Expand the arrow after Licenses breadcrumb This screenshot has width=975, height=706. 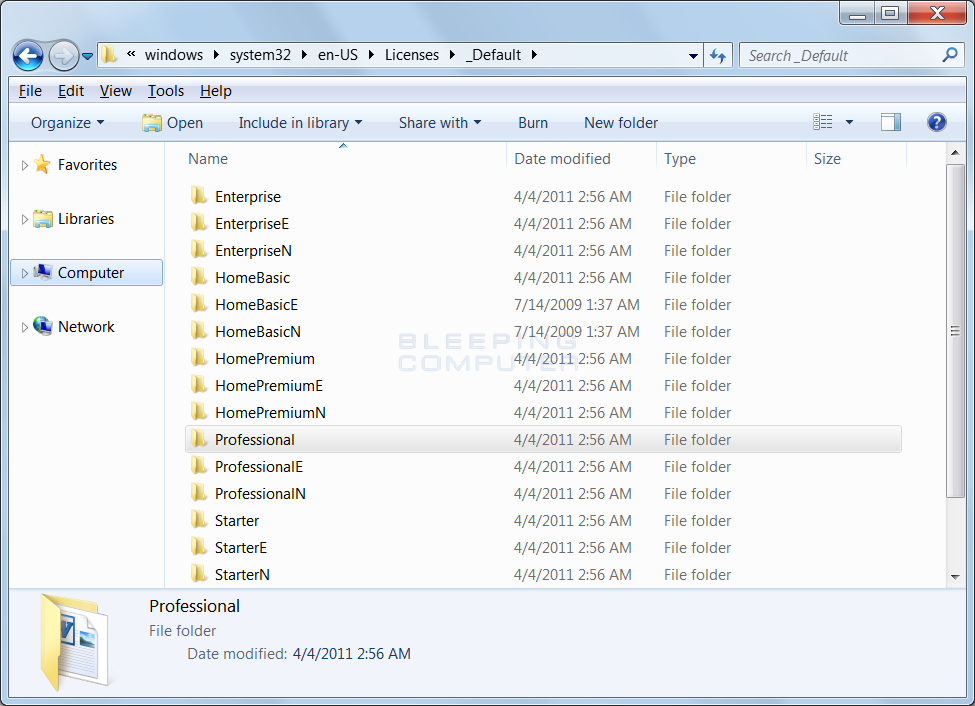(452, 55)
